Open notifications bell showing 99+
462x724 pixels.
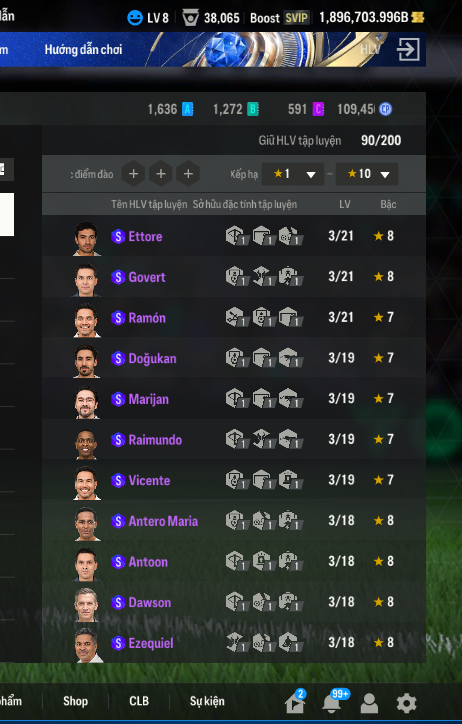point(332,704)
